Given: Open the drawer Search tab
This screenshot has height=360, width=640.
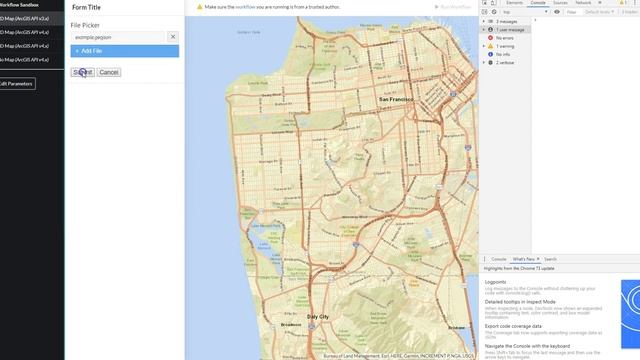Looking at the screenshot, I should click(550, 259).
